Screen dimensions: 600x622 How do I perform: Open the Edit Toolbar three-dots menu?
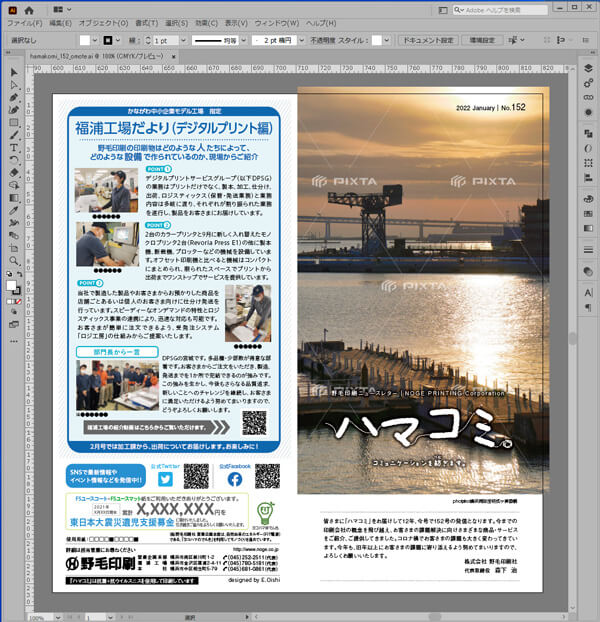[14, 341]
